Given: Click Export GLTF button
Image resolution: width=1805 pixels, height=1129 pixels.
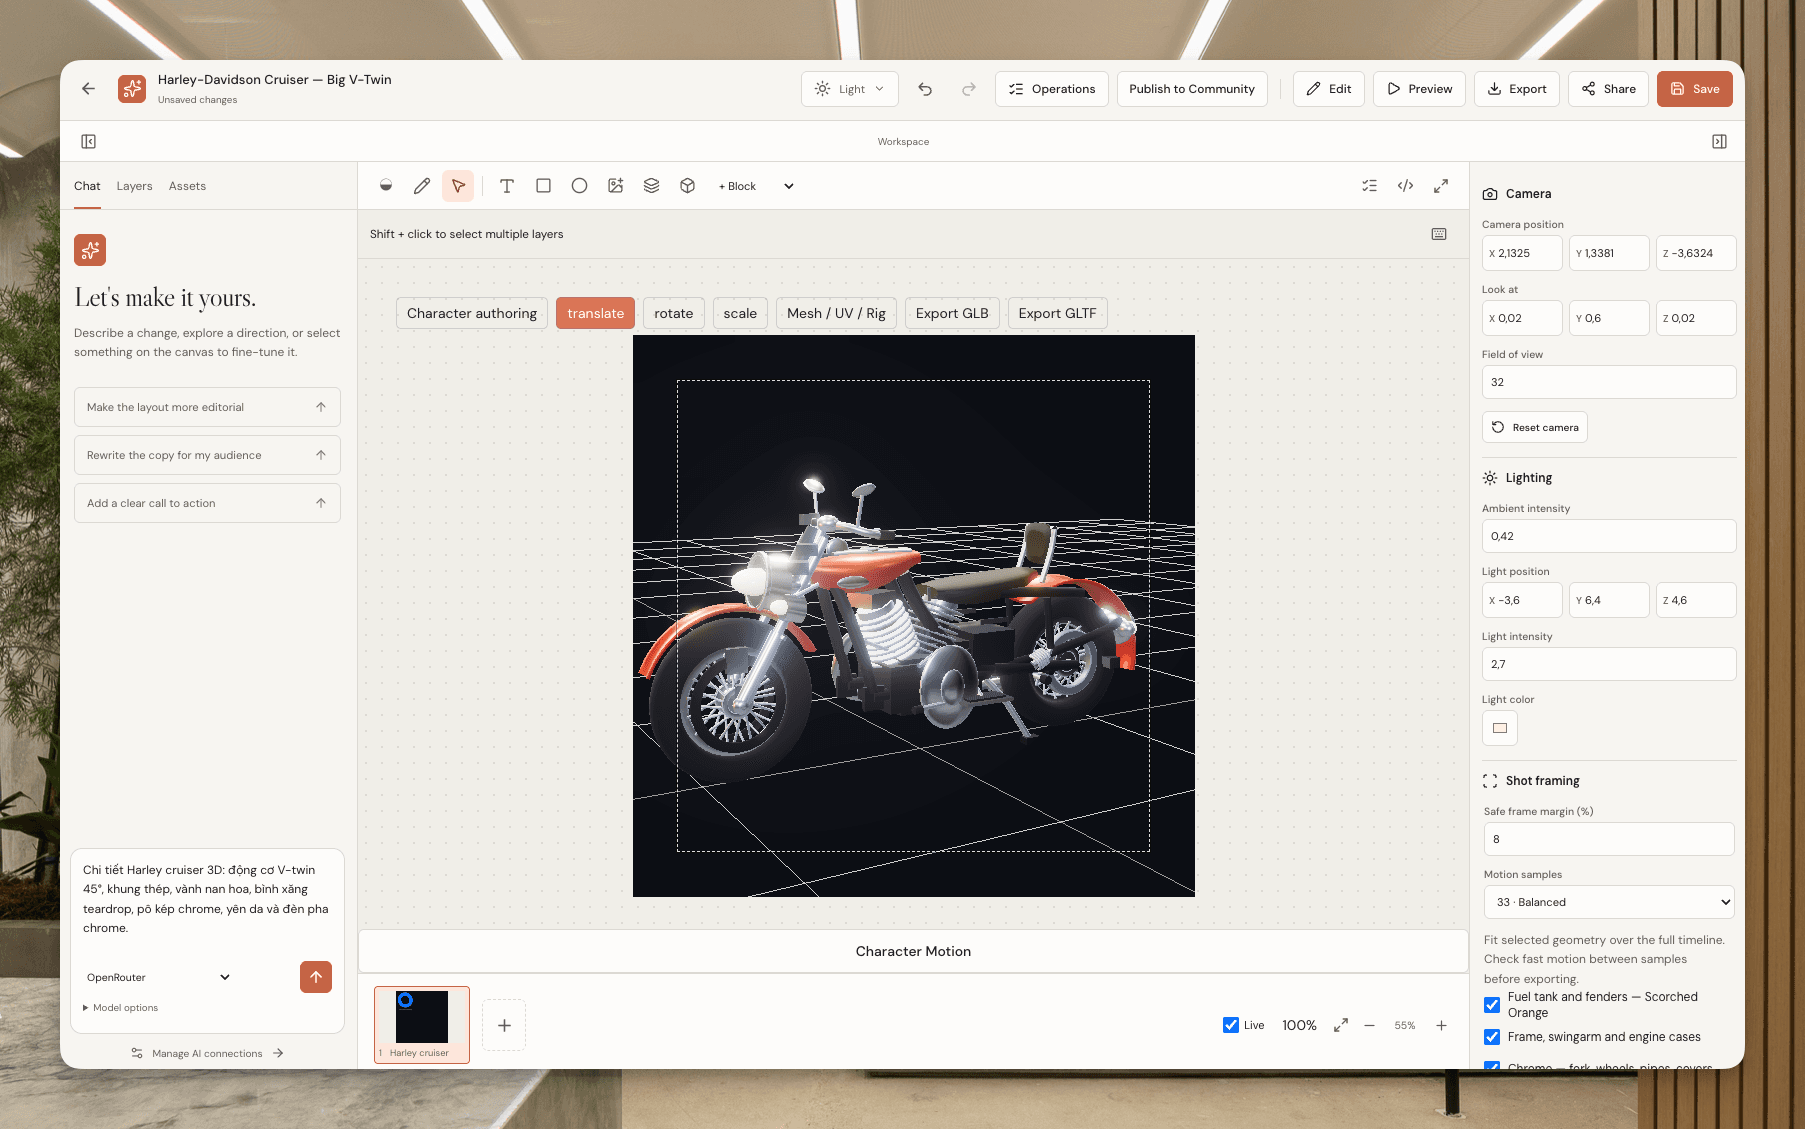Looking at the screenshot, I should tap(1057, 313).
